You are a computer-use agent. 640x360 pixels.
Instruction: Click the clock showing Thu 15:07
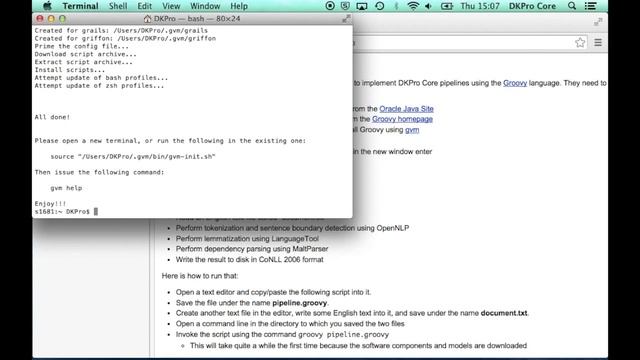480,6
